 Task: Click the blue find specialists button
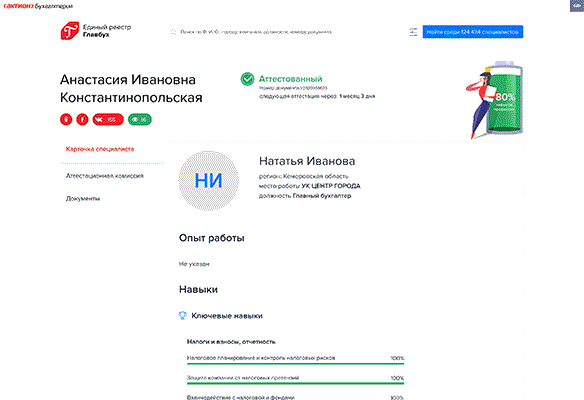473,32
